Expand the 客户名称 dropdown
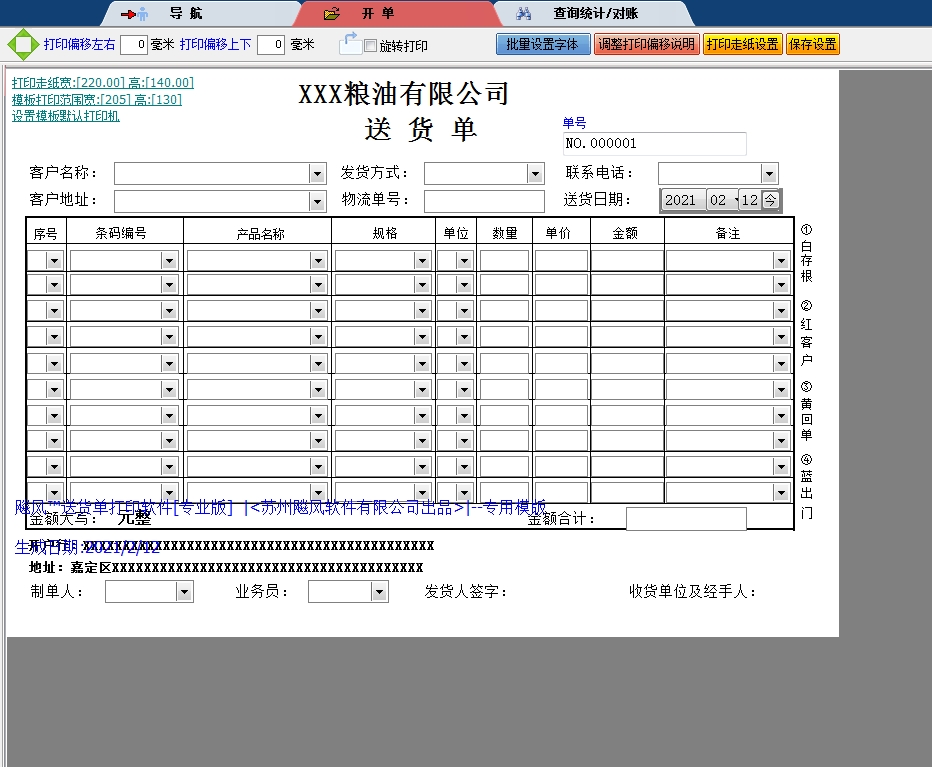The width and height of the screenshot is (932, 767). (317, 174)
